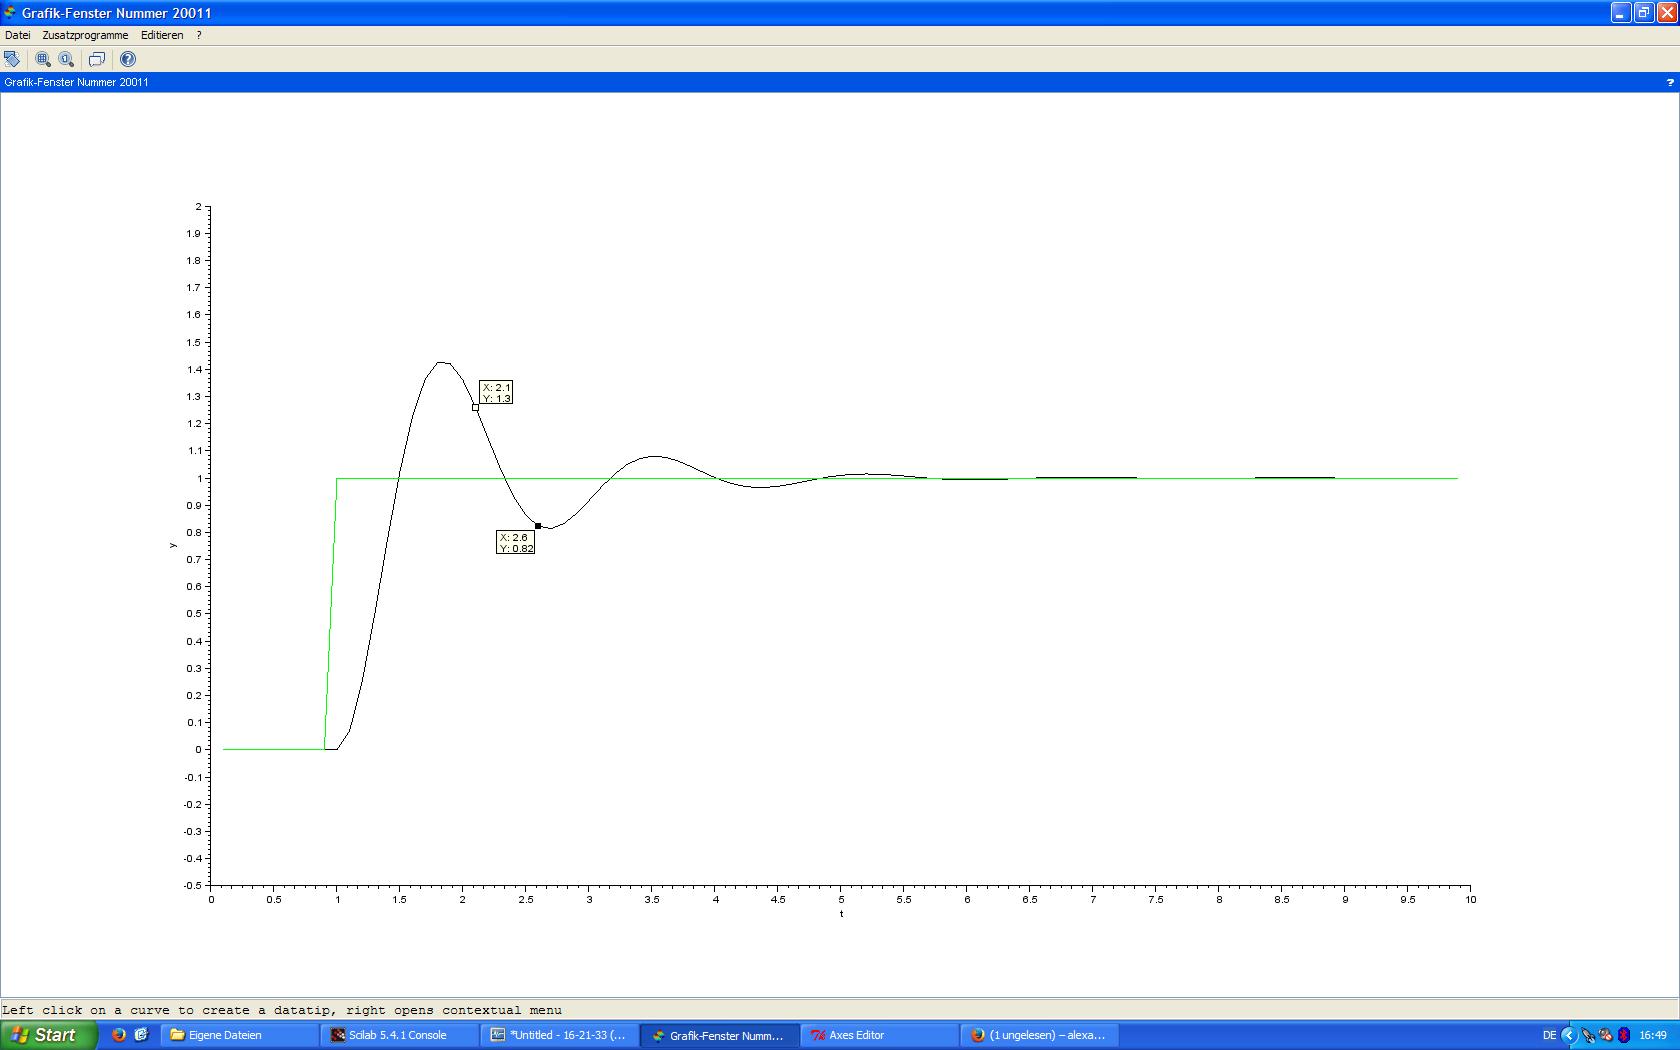
Task: Open the Zusatzprogramme menu
Action: (x=85, y=35)
